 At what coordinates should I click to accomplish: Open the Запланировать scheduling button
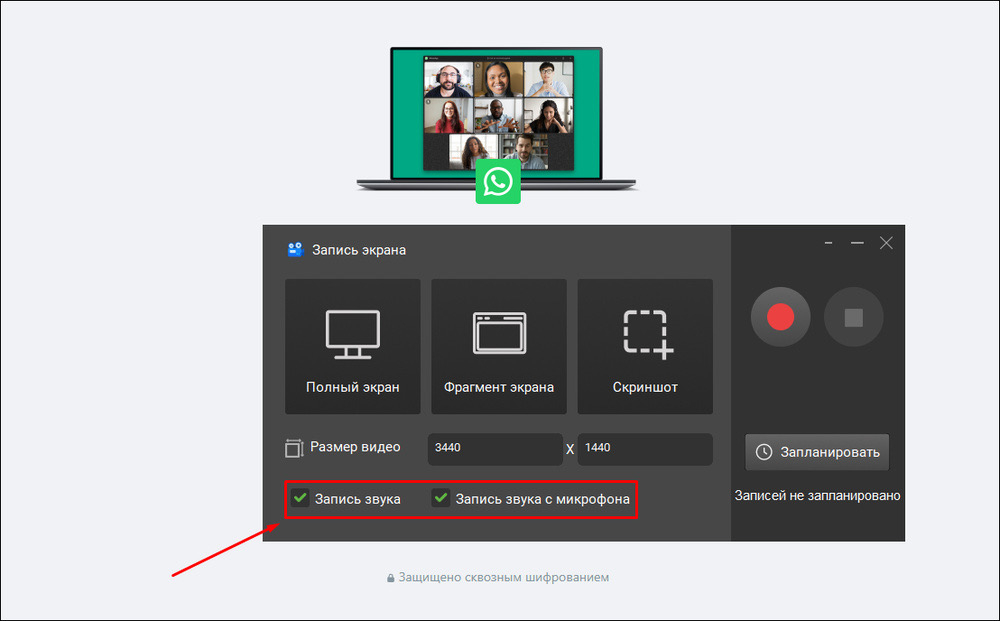(817, 452)
